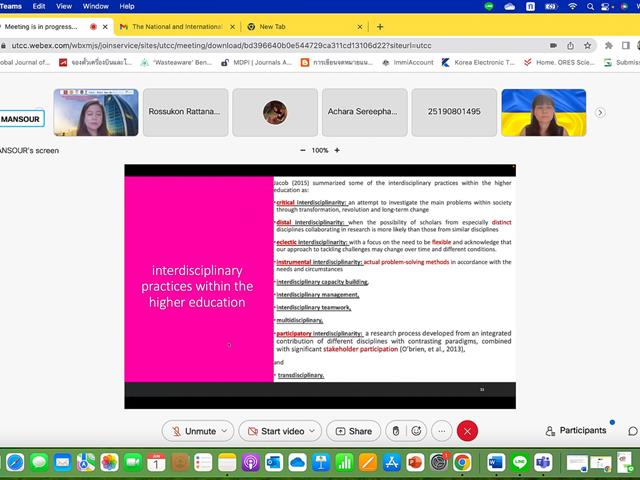The image size is (640, 480).
Task: Open the Window menu
Action: [96, 6]
